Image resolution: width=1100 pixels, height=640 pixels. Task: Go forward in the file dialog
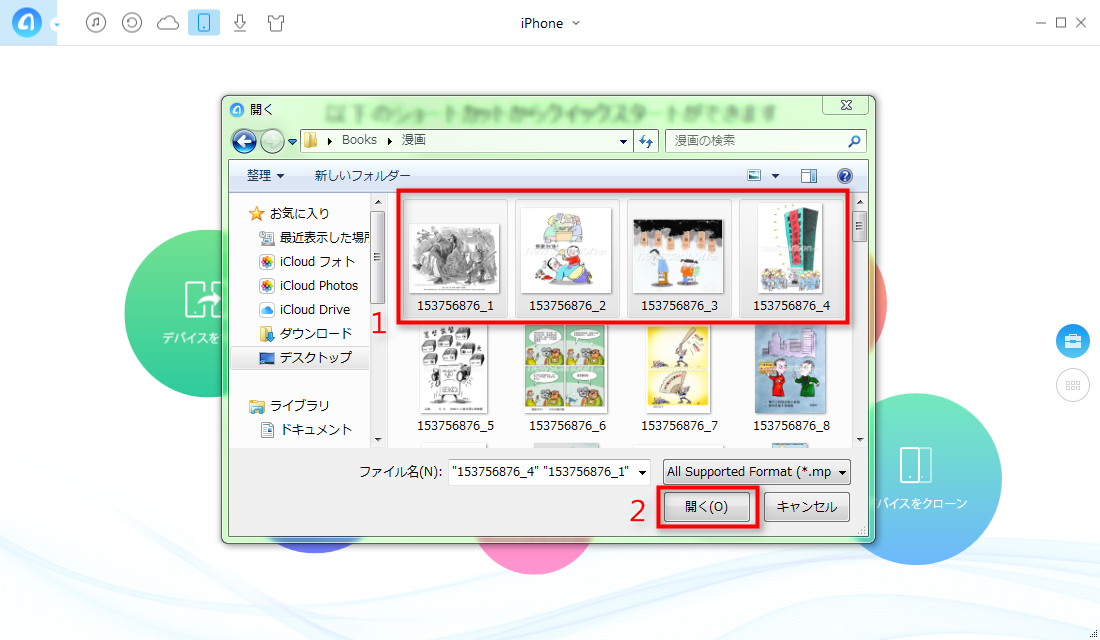click(x=272, y=142)
